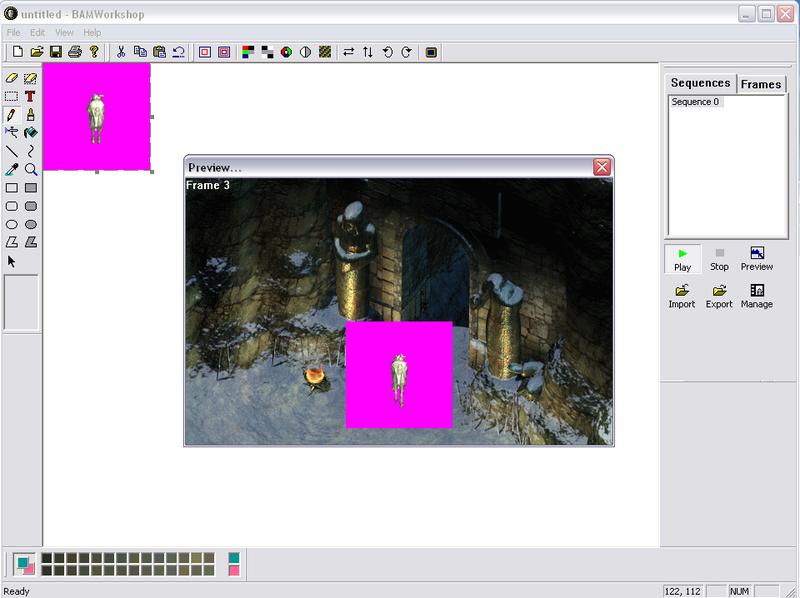Select the outlined Ellipse tool

coord(11,225)
